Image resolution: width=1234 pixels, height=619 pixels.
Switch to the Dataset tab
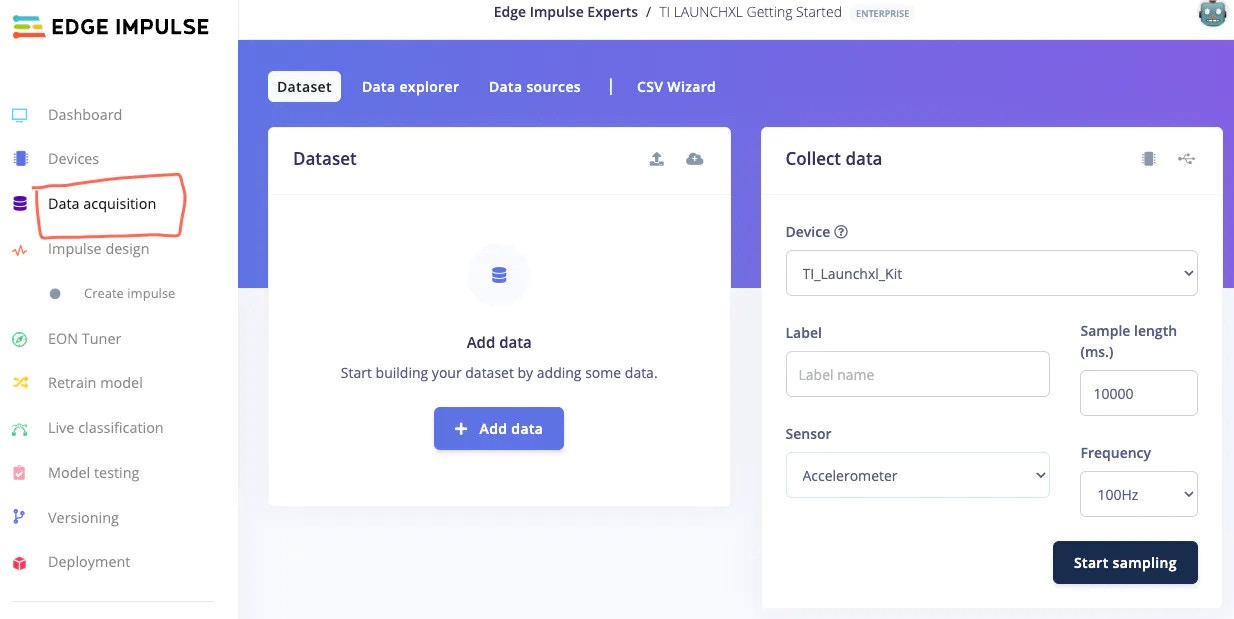[304, 87]
